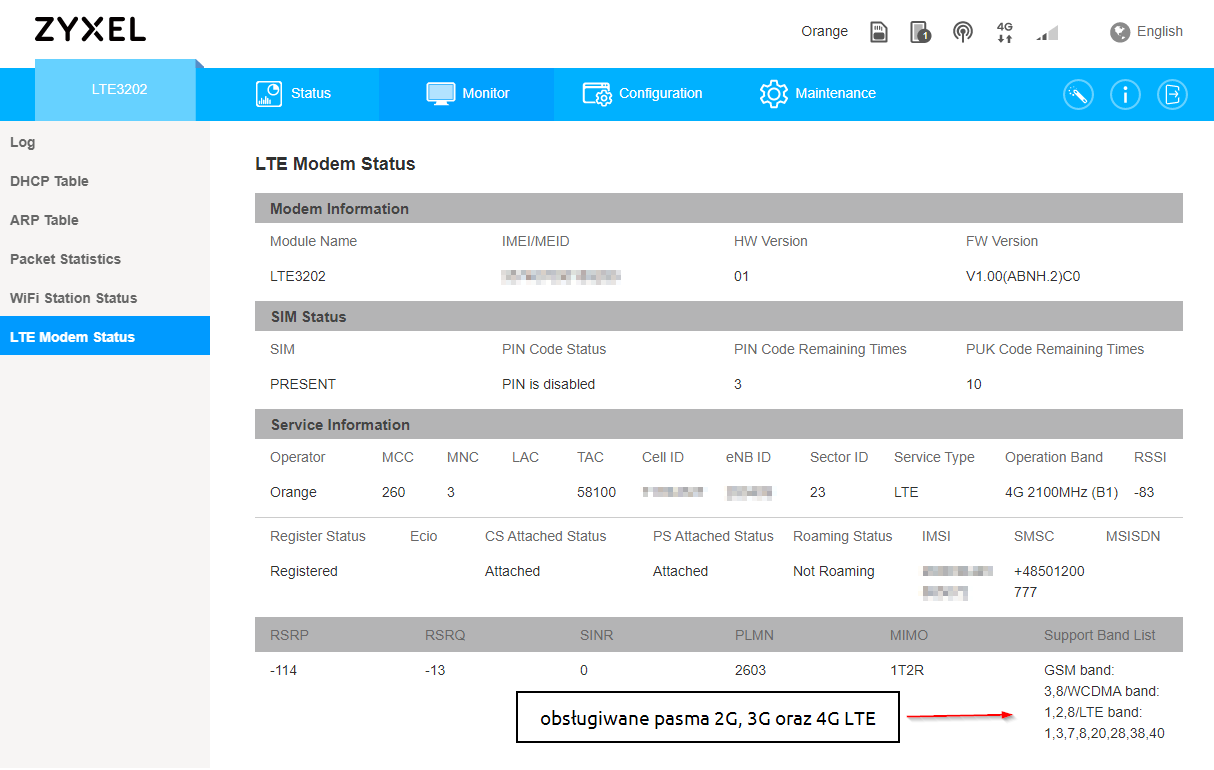Open the Maintenance menu
The width and height of the screenshot is (1214, 770).
[x=817, y=93]
